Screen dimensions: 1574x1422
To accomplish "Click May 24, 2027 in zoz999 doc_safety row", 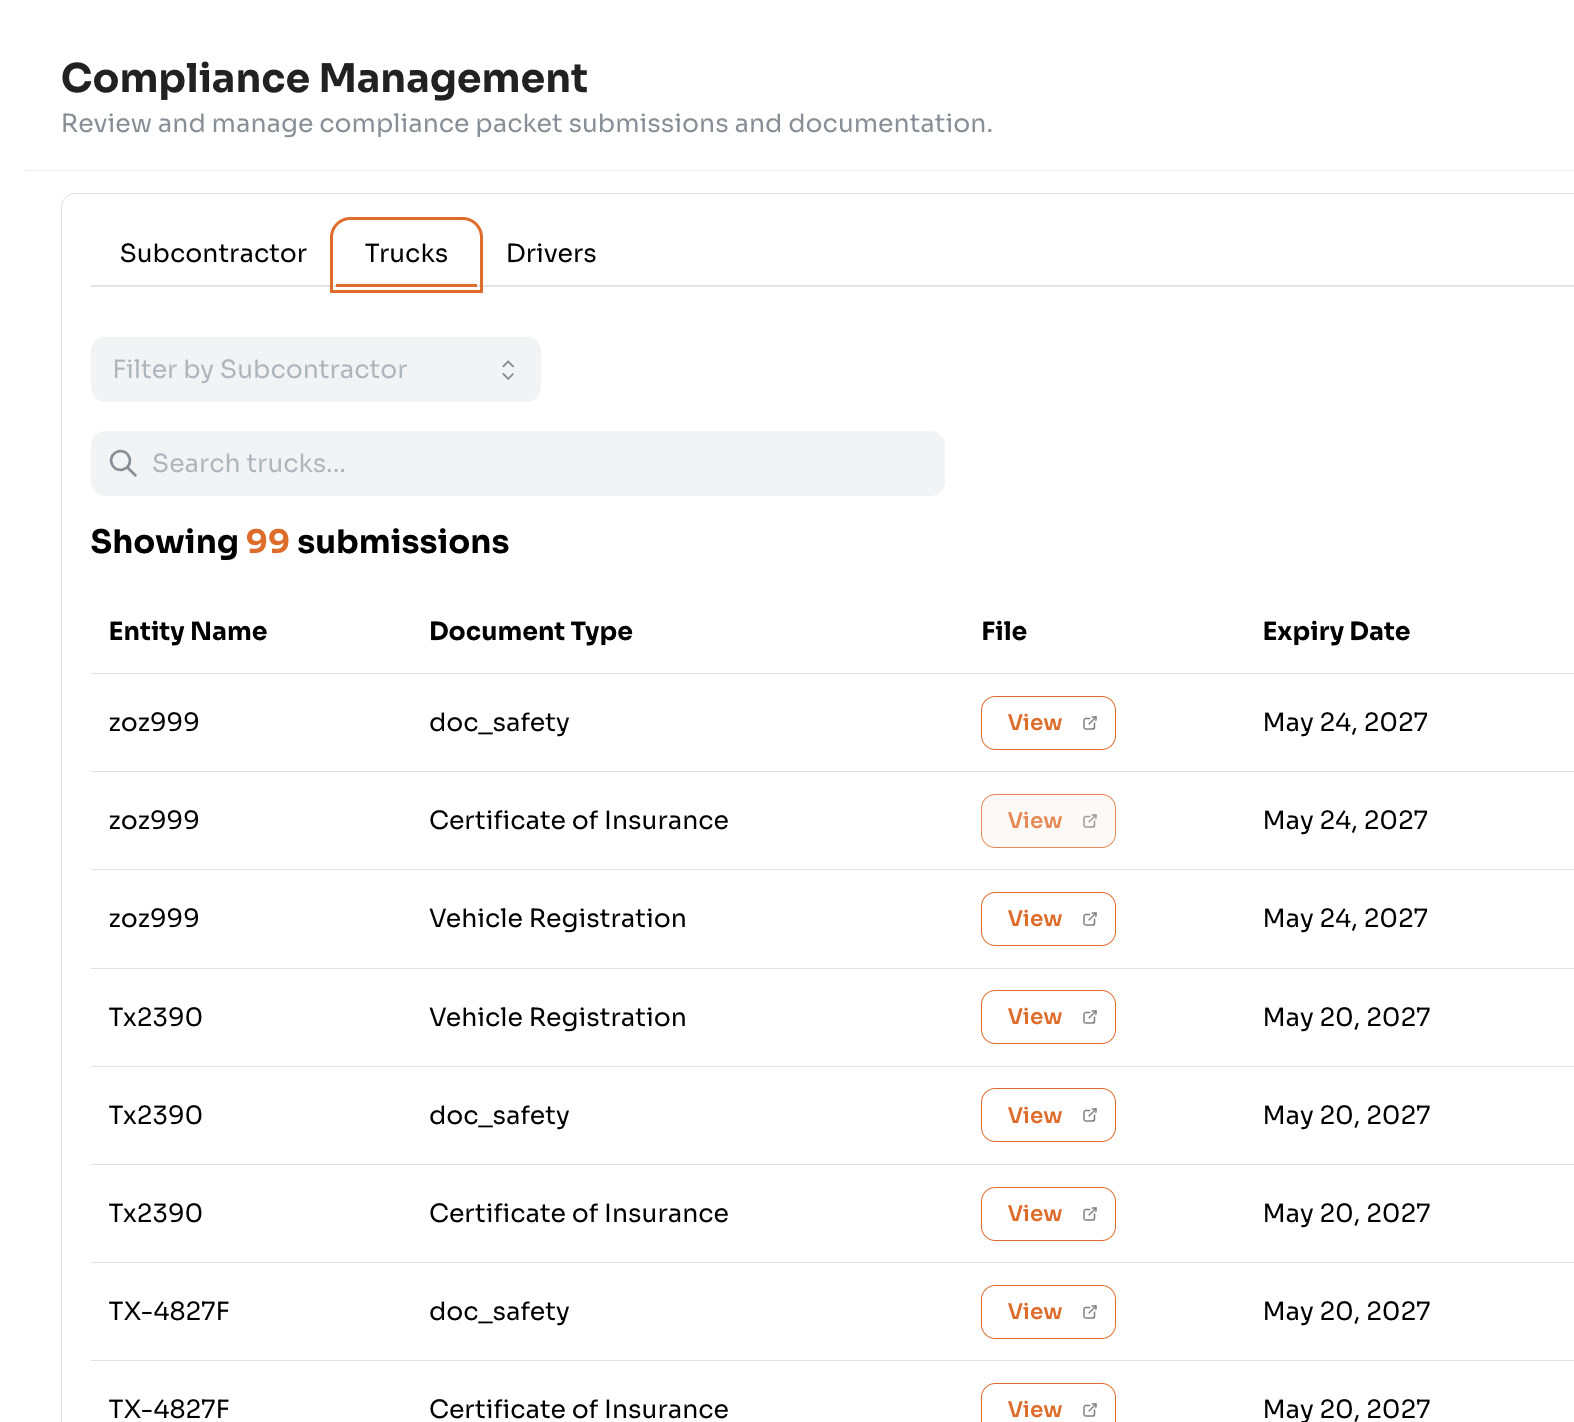I will [1345, 722].
